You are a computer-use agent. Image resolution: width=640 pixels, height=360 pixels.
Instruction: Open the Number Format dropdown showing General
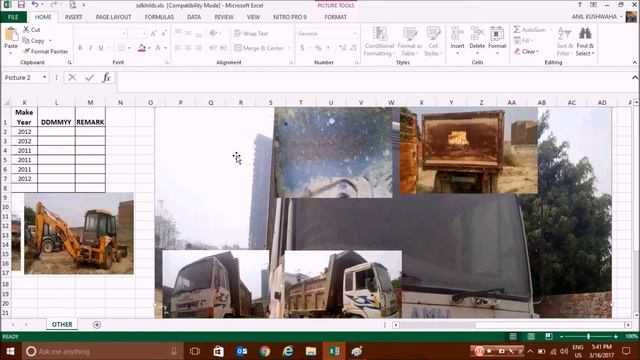click(327, 33)
